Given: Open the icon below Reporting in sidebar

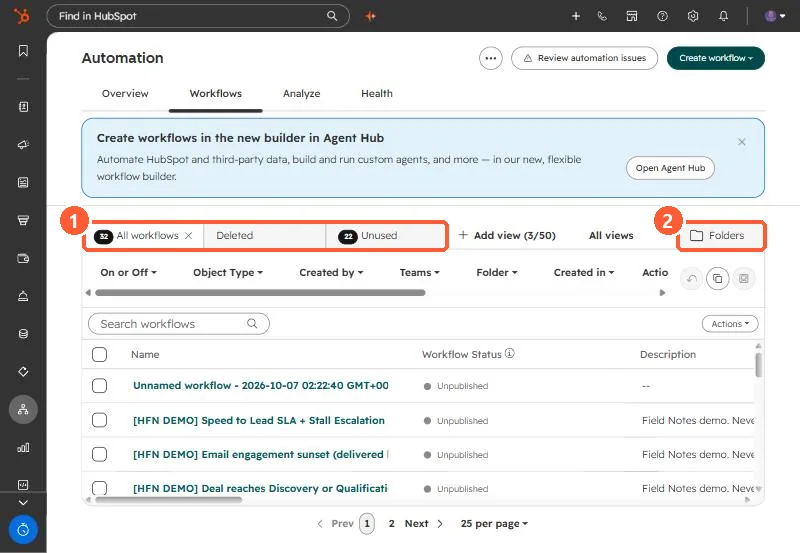Looking at the screenshot, I should click(x=23, y=485).
